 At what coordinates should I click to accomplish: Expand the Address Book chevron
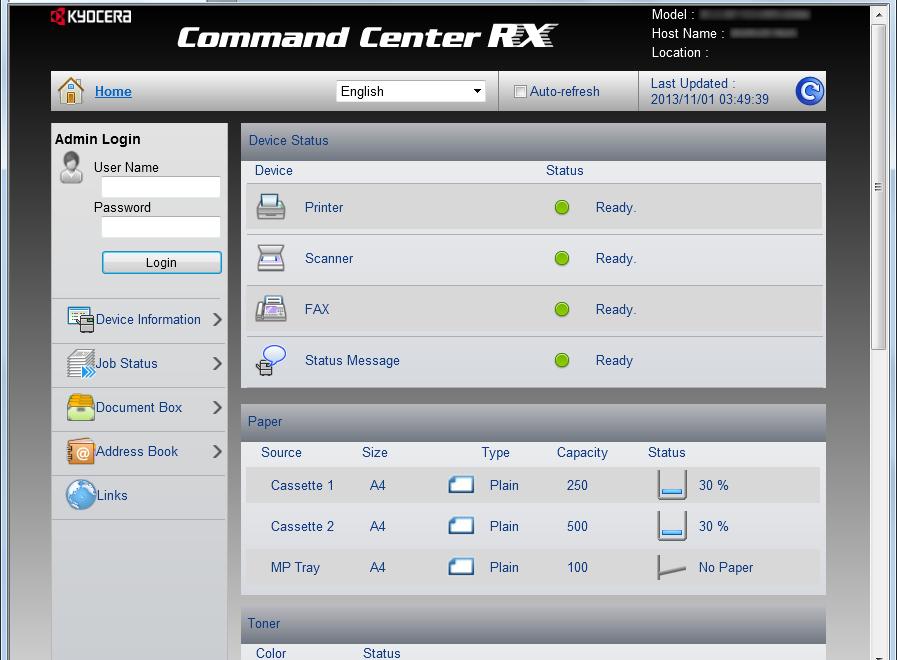click(217, 451)
